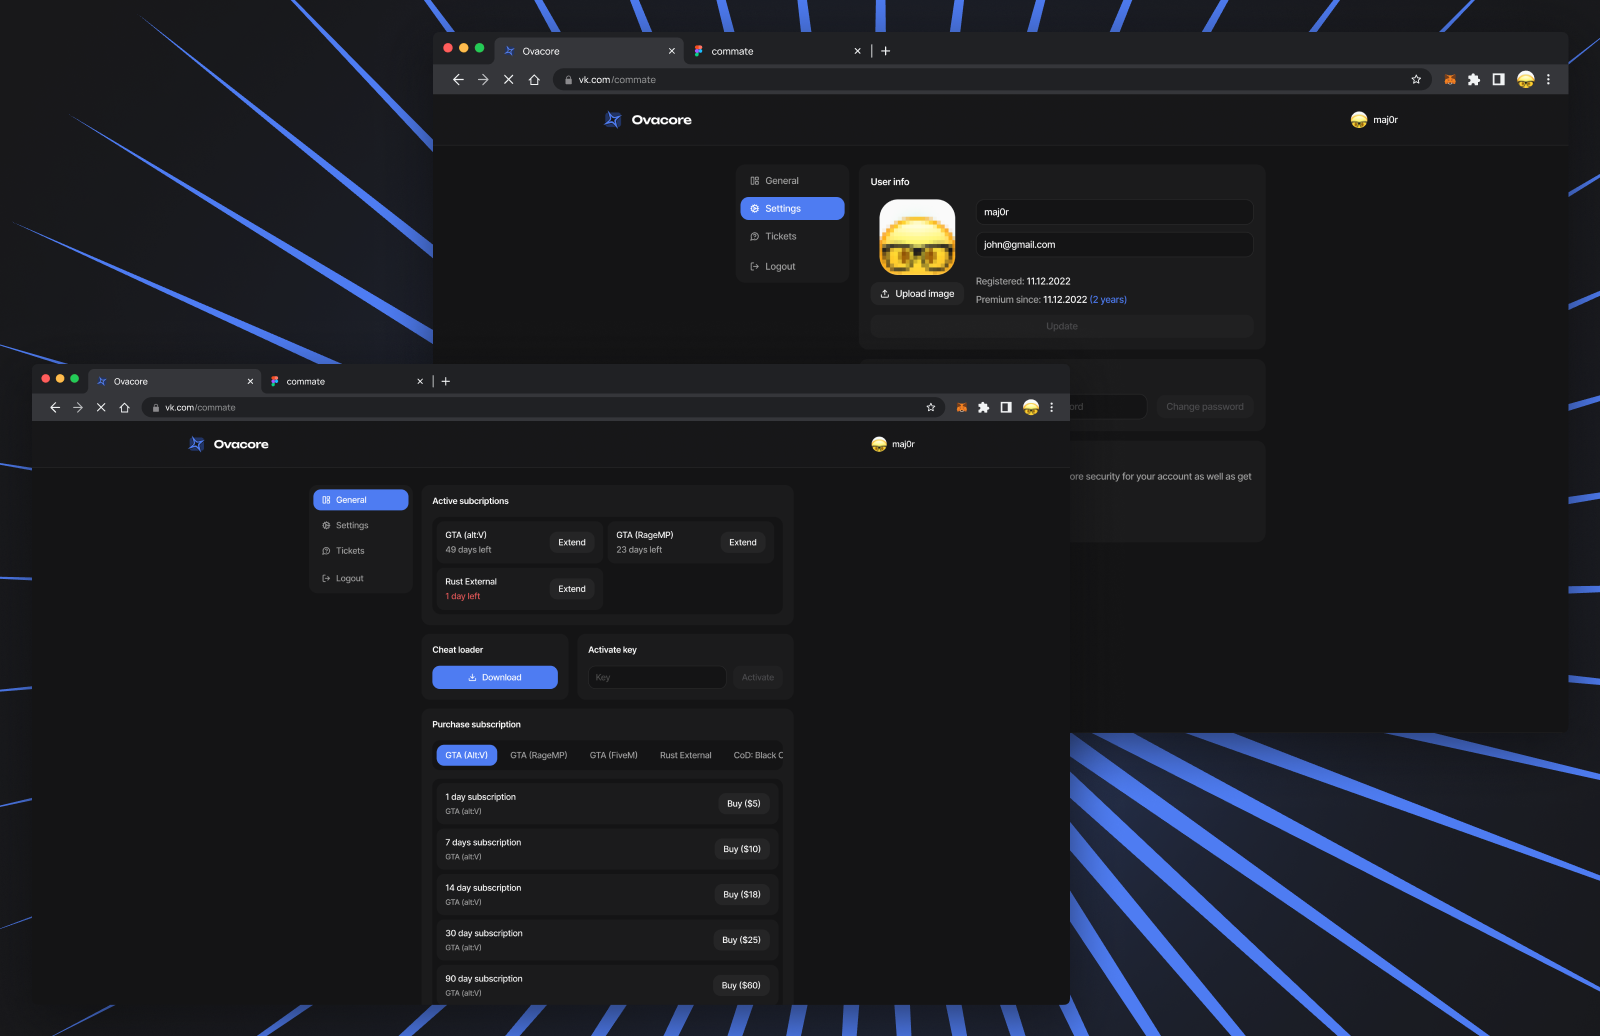Switch to the commate browser tab in the front window
Image resolution: width=1600 pixels, height=1036 pixels.
pyautogui.click(x=345, y=381)
